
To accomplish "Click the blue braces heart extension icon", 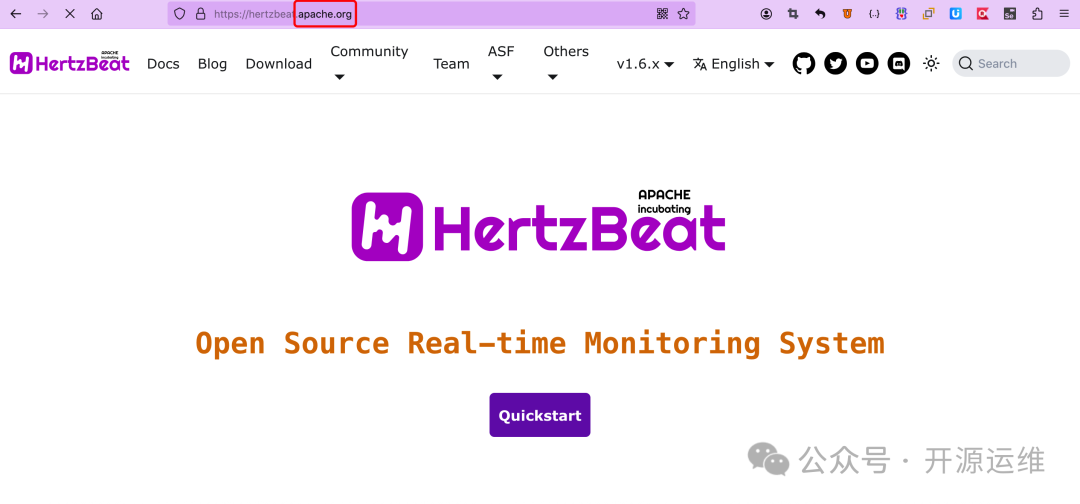I will click(x=902, y=14).
